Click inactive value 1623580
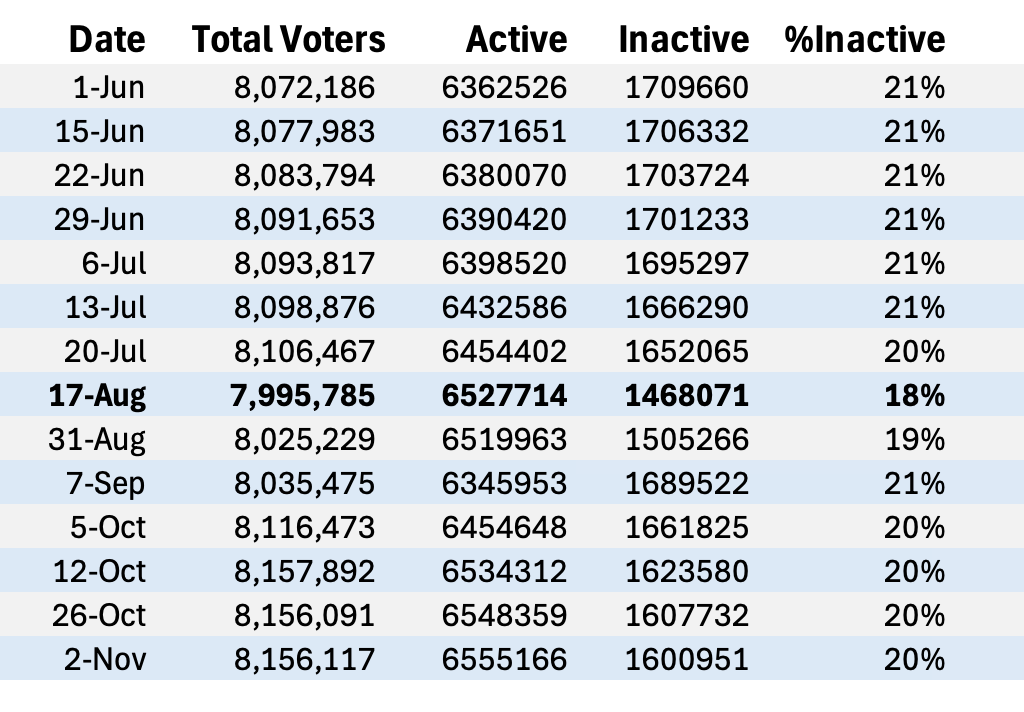 pos(686,572)
